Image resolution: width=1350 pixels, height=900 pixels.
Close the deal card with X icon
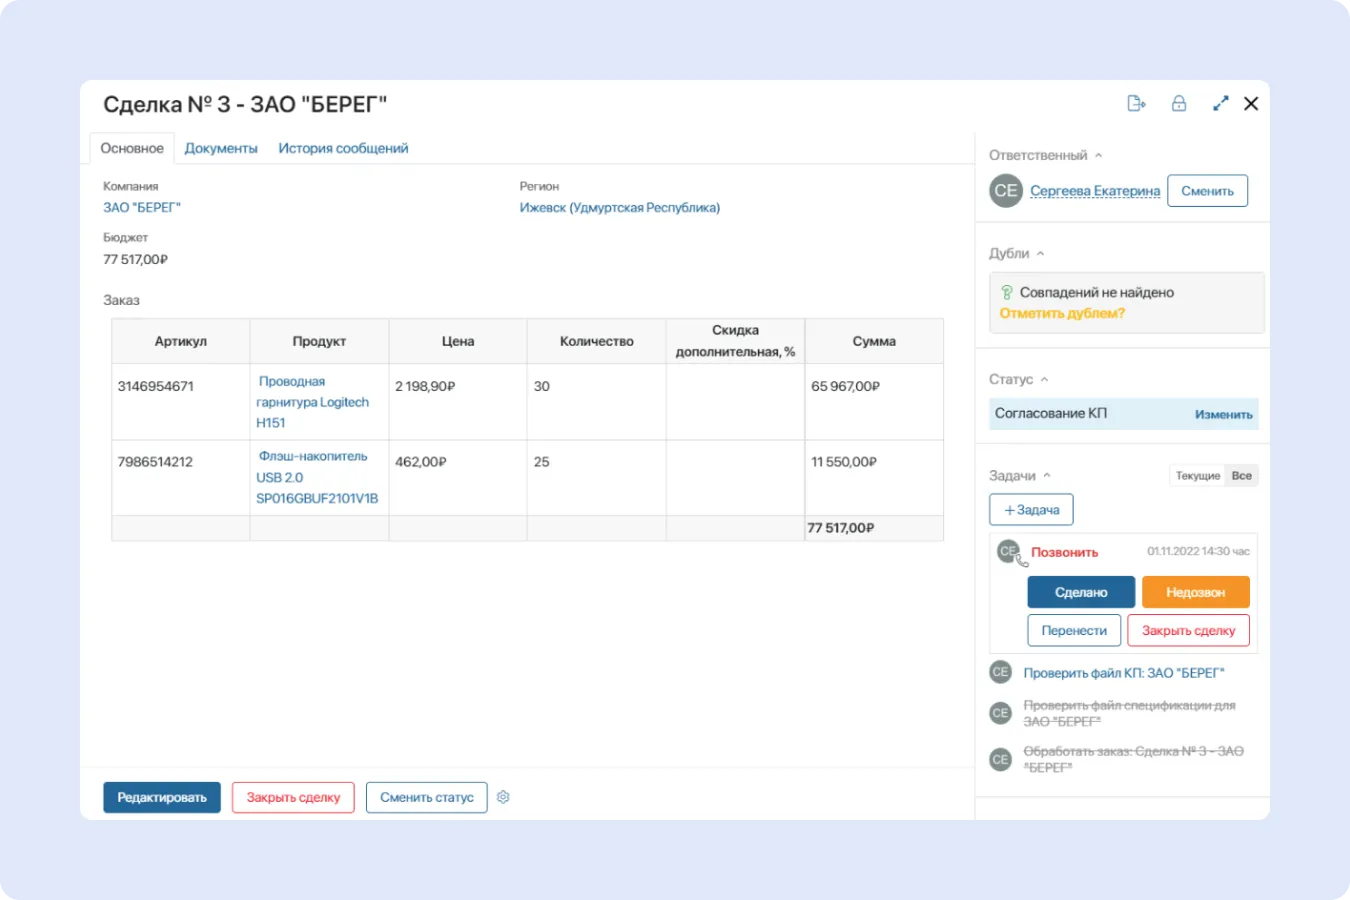[1251, 103]
